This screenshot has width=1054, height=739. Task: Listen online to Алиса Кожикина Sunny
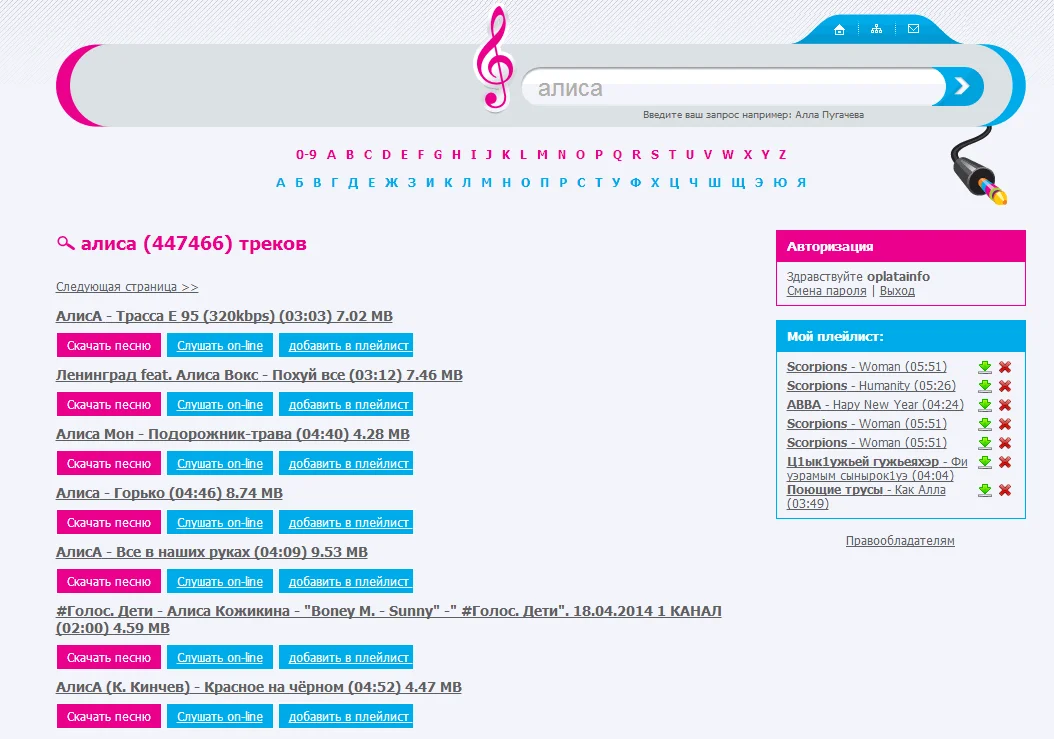(220, 658)
